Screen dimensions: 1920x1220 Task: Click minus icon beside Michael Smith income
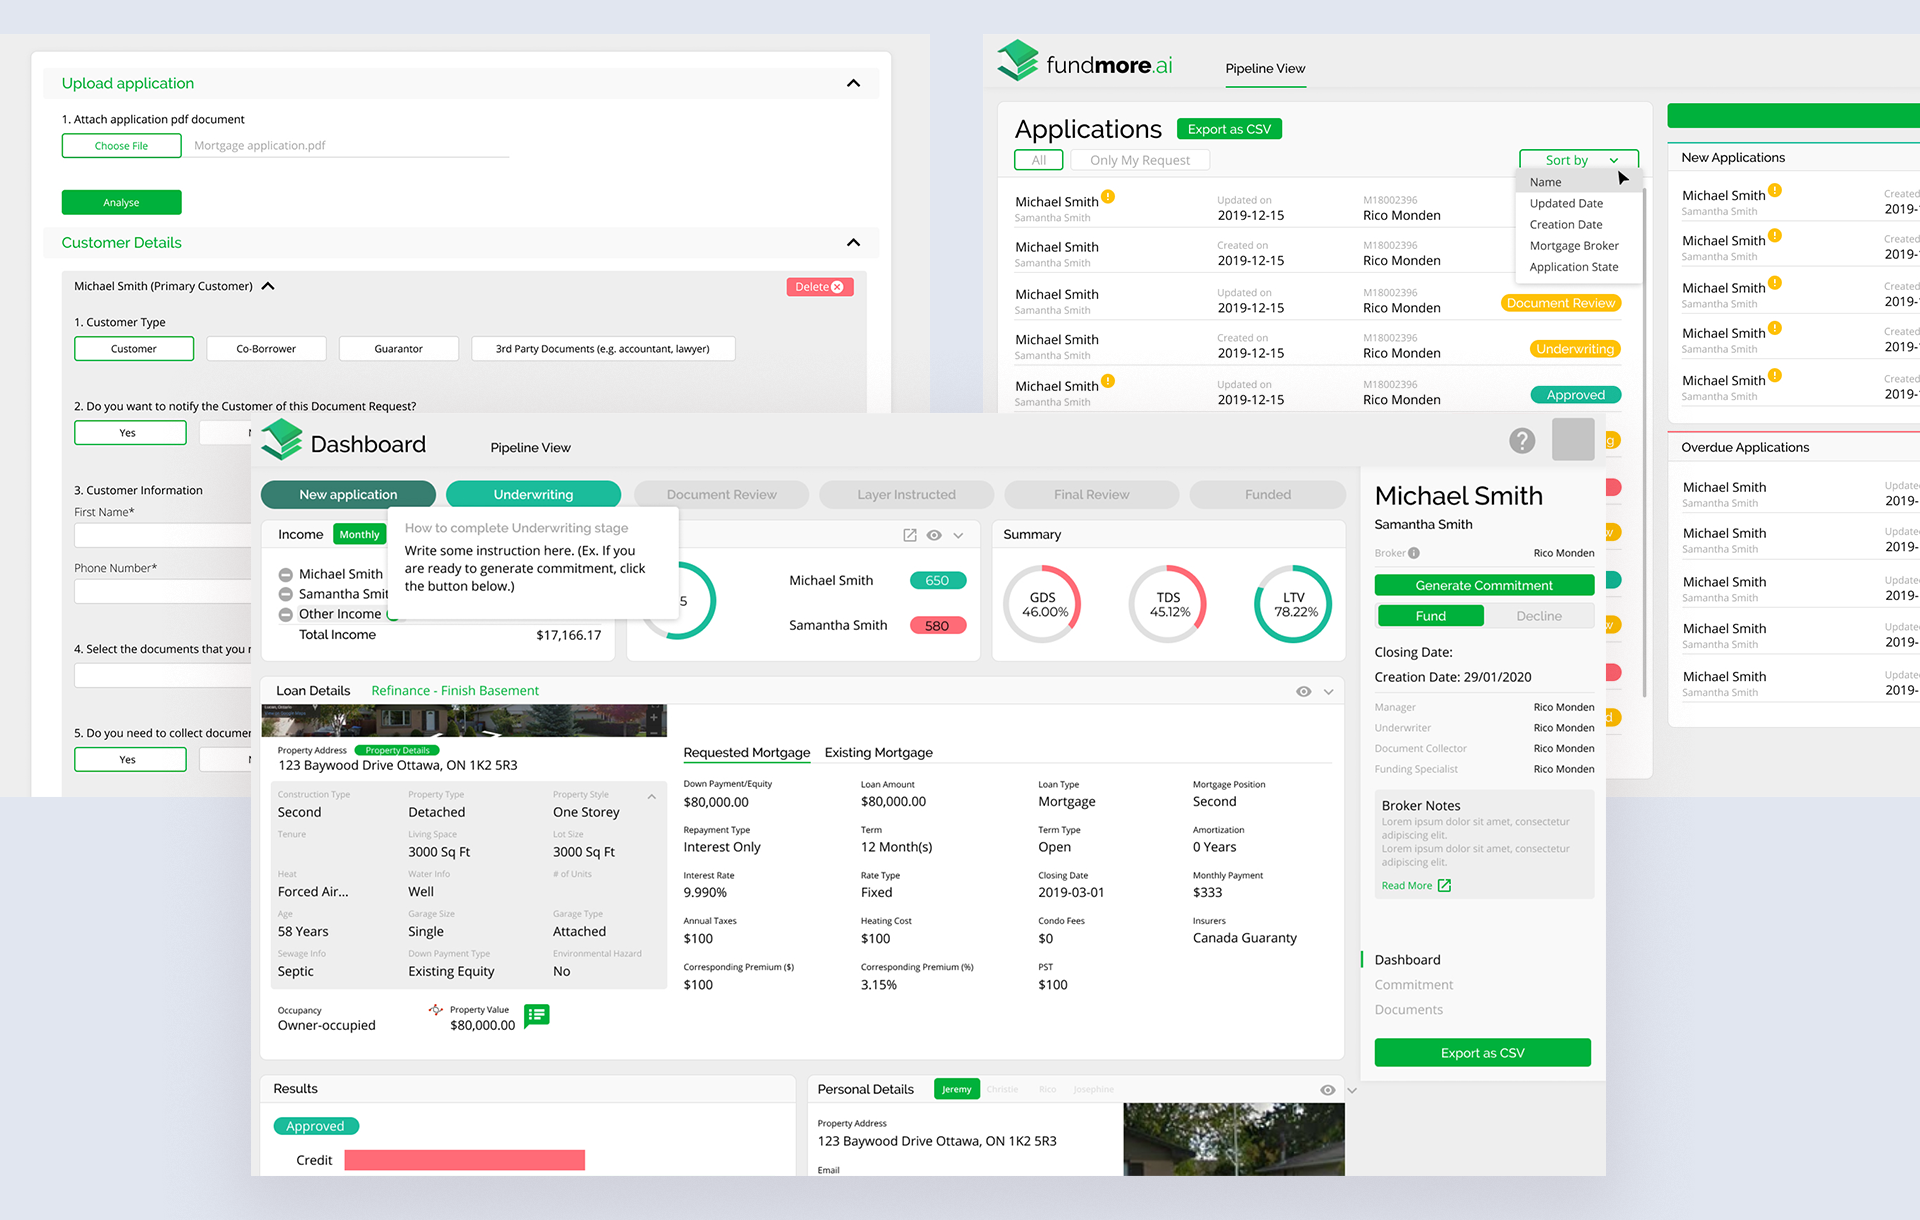coord(285,575)
